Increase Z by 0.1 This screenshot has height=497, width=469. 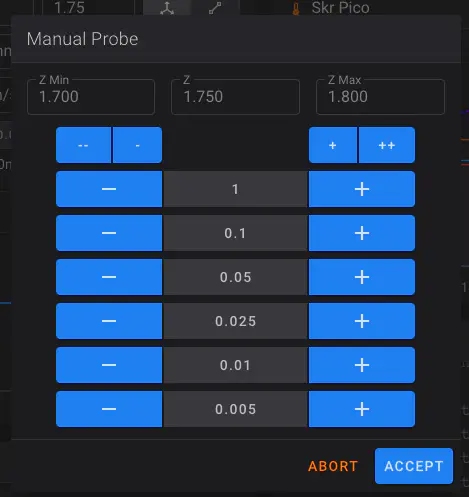[x=362, y=233]
